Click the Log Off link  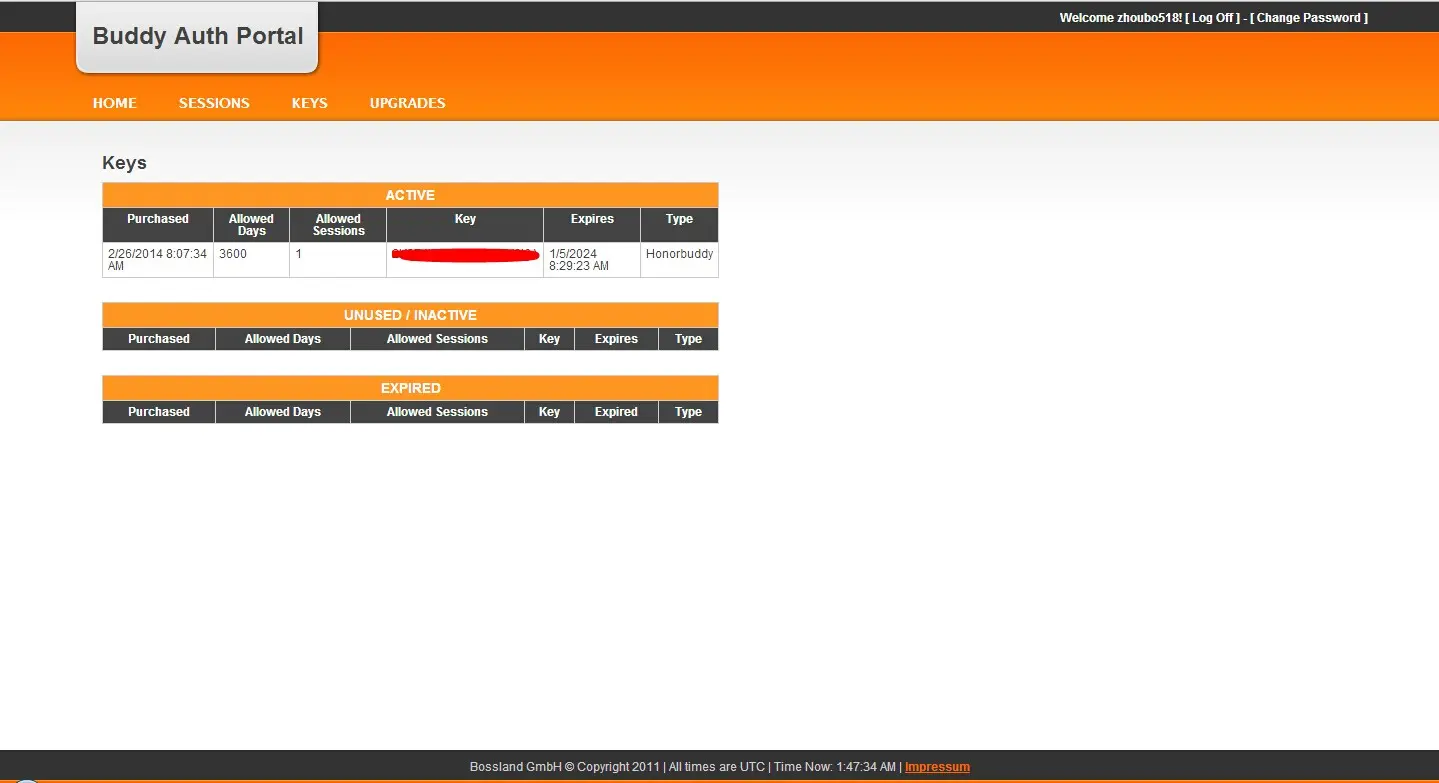coord(1212,18)
